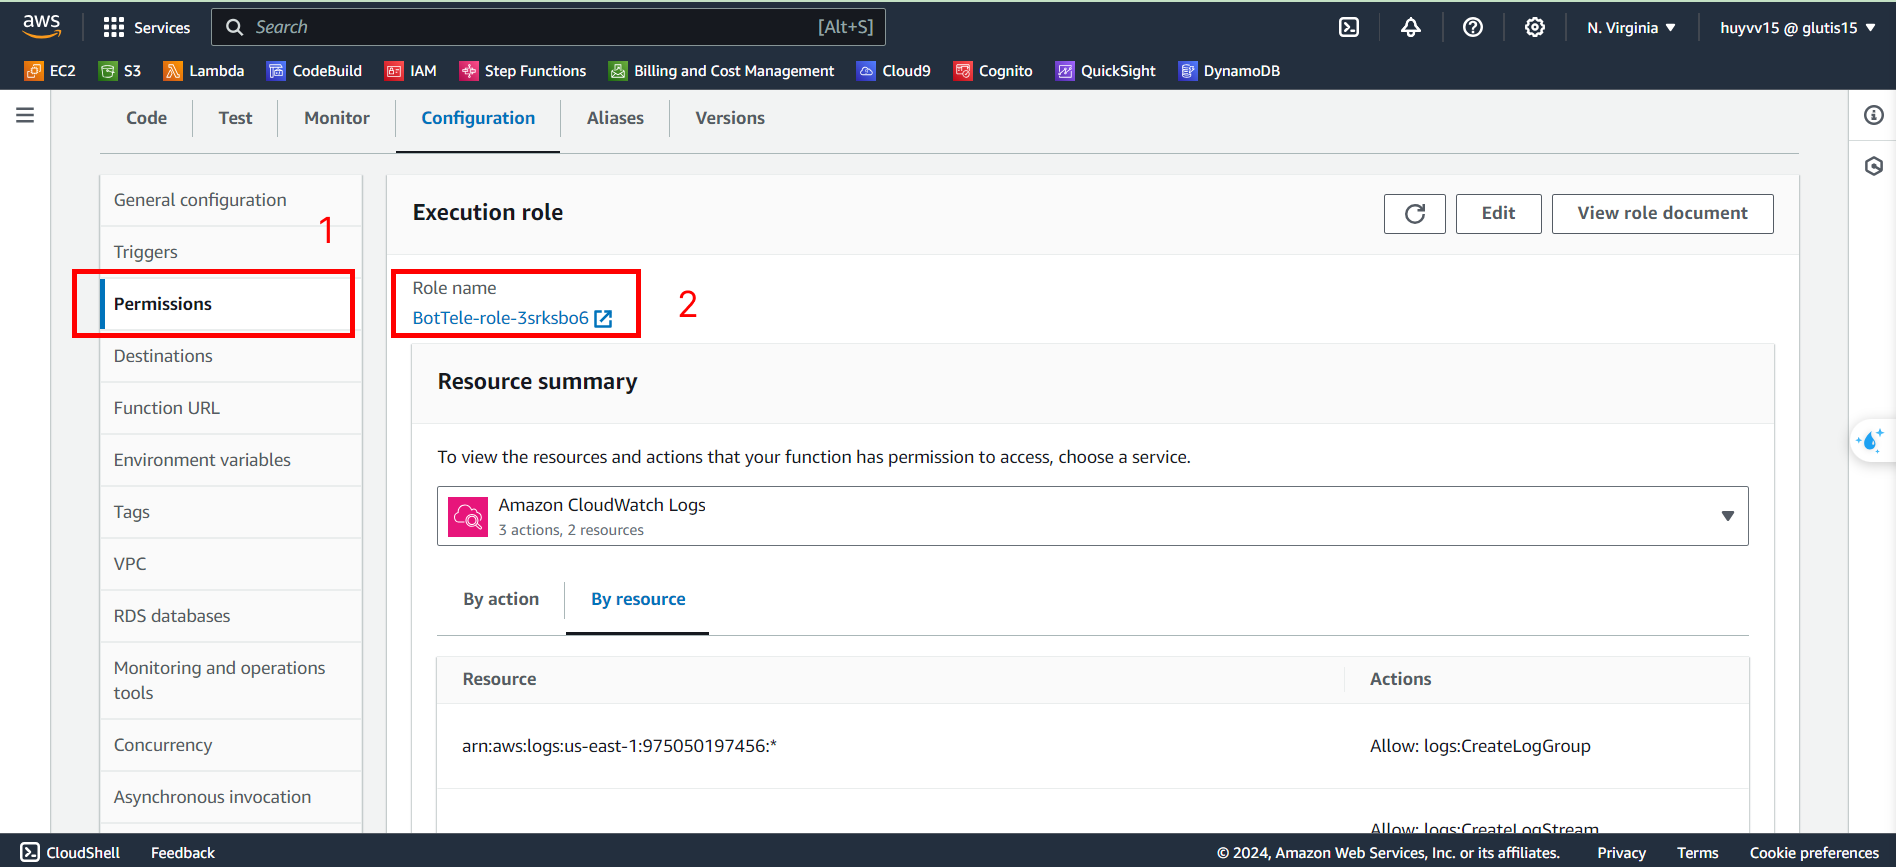Open Cookie preferences in footer

(1814, 853)
